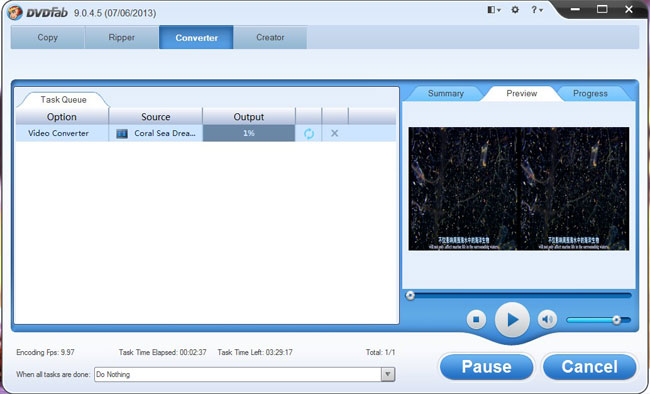Click the Cancel button
The height and width of the screenshot is (394, 650).
[589, 367]
